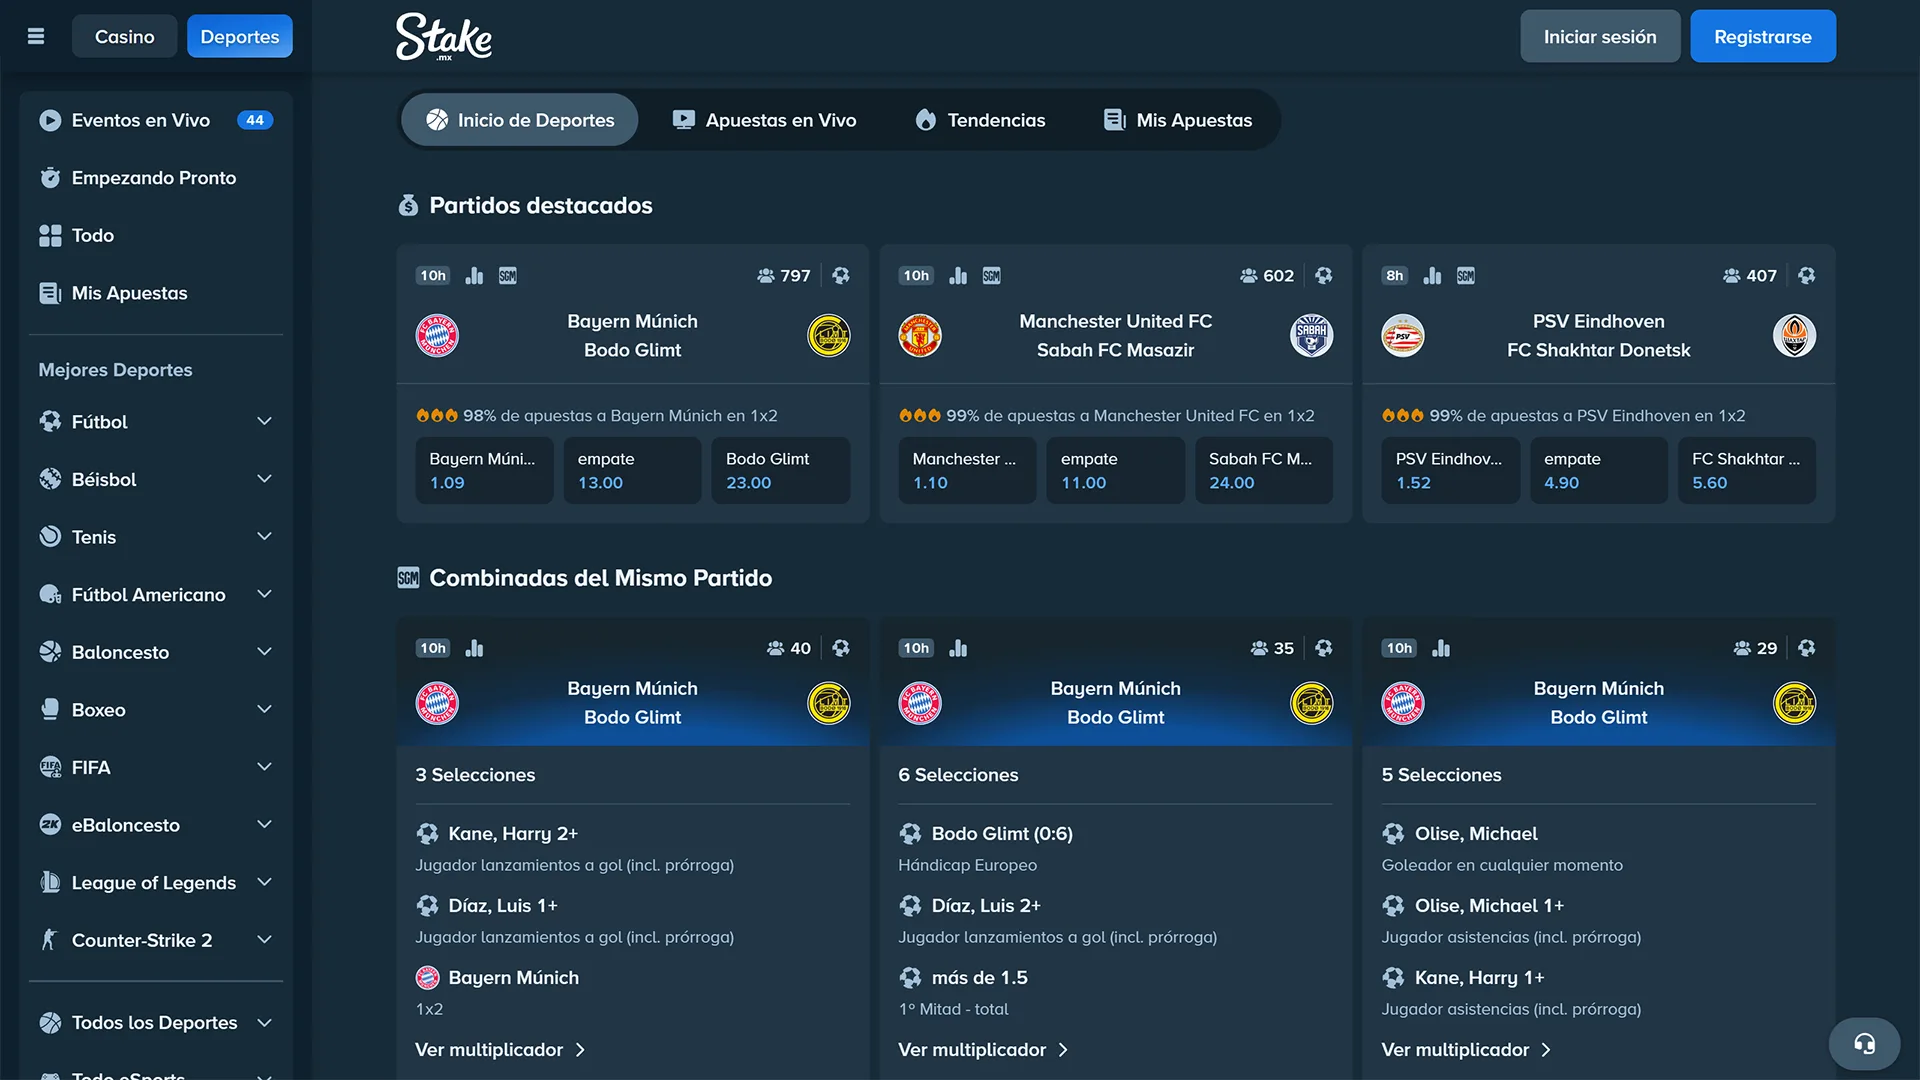Viewport: 1920px width, 1080px height.
Task: Open Eventos en Vivo in sidebar
Action: pos(156,120)
